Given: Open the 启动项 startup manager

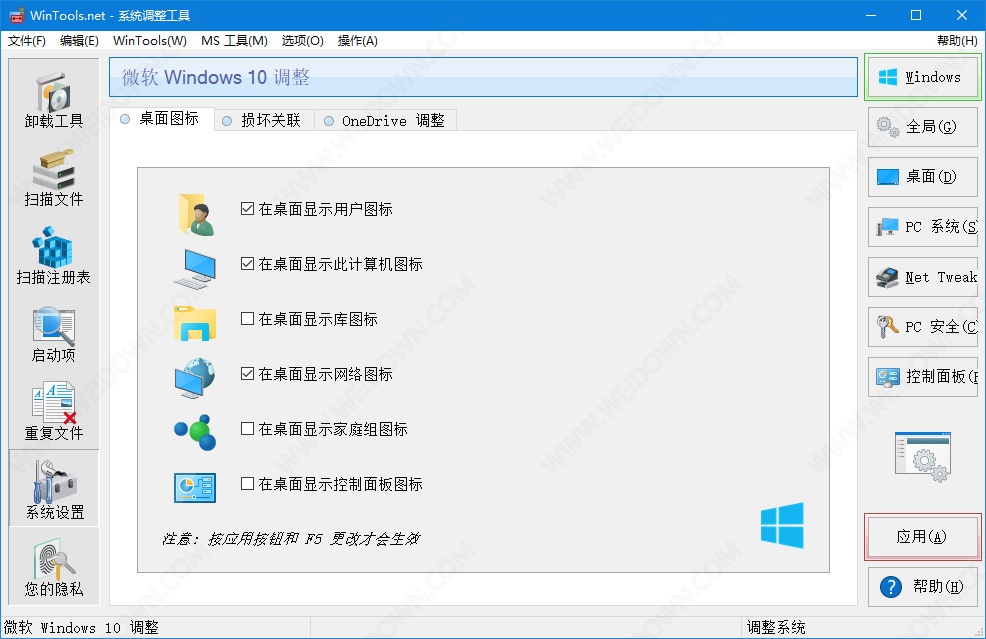Looking at the screenshot, I should [53, 335].
